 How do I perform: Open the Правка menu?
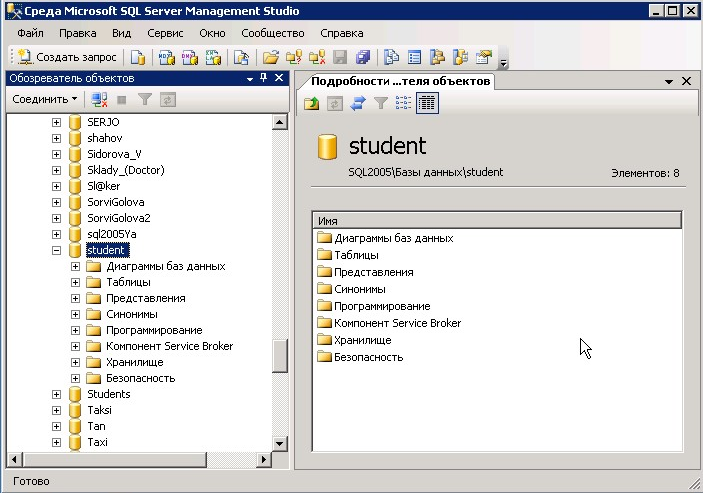[78, 33]
